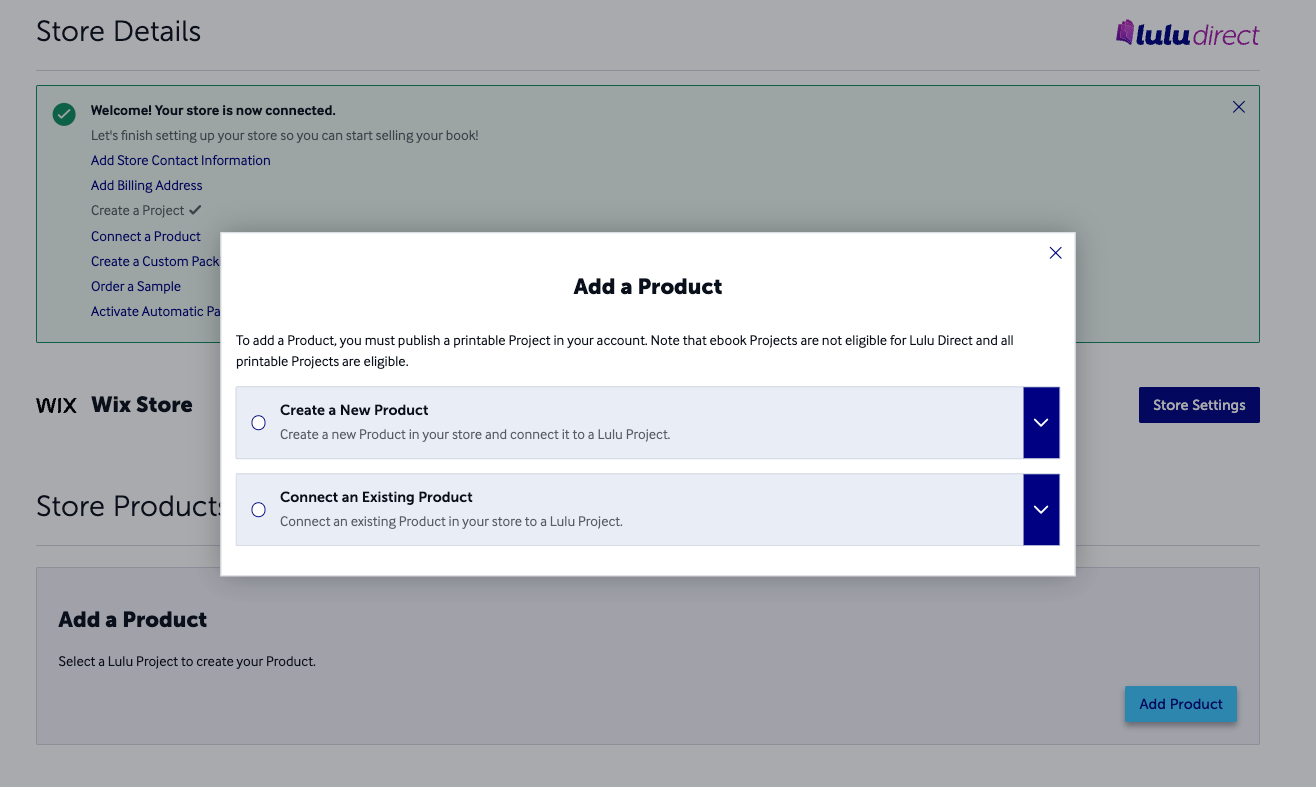Select the Create a New Product option
The width and height of the screenshot is (1316, 787).
point(258,422)
